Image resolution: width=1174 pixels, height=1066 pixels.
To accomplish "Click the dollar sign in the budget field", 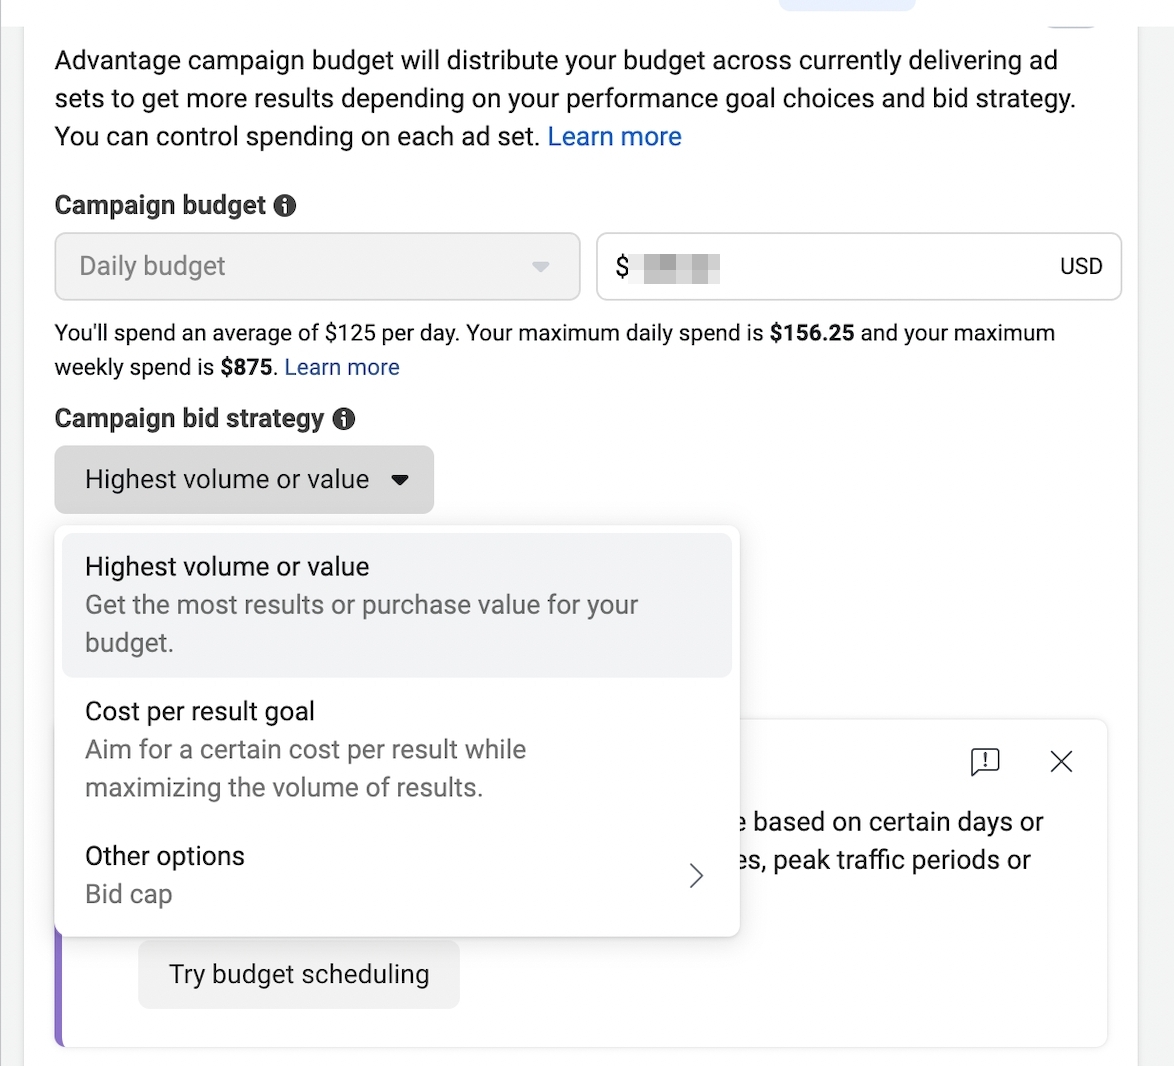I will pos(622,266).
